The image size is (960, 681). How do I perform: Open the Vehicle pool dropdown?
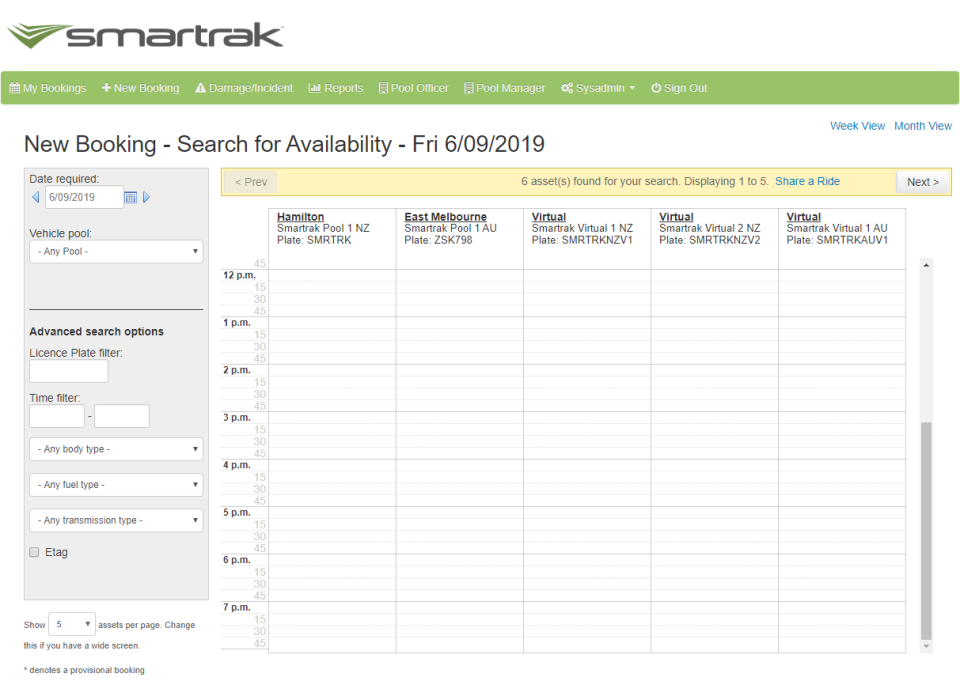(116, 252)
